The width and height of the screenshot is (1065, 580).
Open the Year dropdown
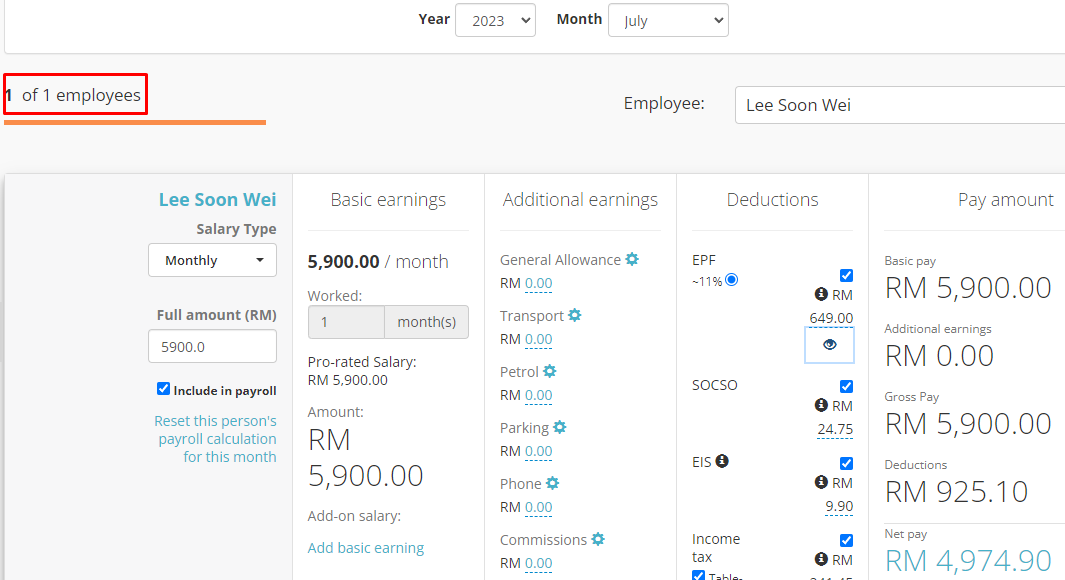tap(495, 20)
